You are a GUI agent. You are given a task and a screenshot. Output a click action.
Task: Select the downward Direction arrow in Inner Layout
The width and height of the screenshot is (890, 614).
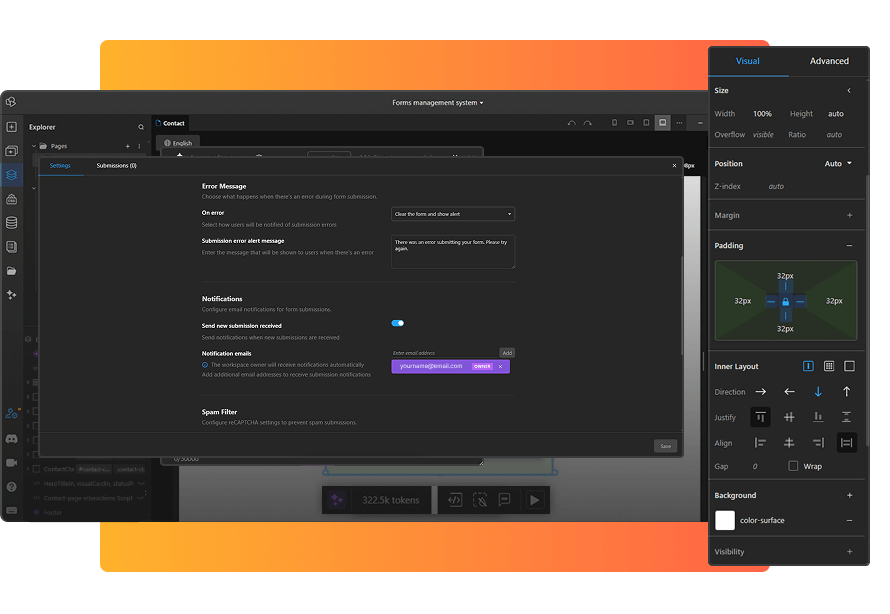pyautogui.click(x=818, y=392)
